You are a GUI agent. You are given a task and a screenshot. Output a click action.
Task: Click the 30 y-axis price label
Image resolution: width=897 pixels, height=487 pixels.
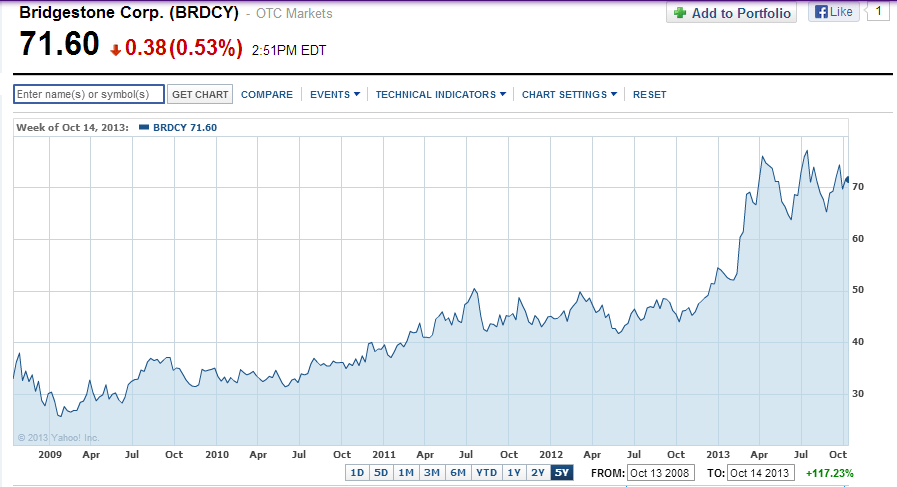pos(858,394)
